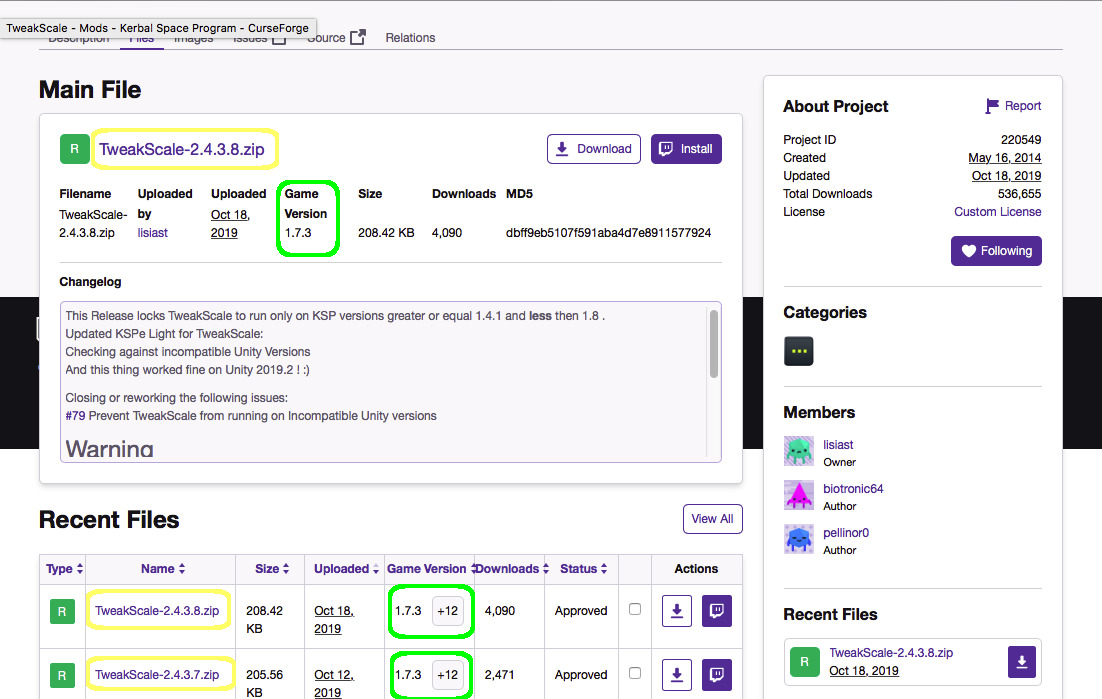Click green R badge in the sidebar Recent Files card
1102x699 pixels.
[x=805, y=662]
